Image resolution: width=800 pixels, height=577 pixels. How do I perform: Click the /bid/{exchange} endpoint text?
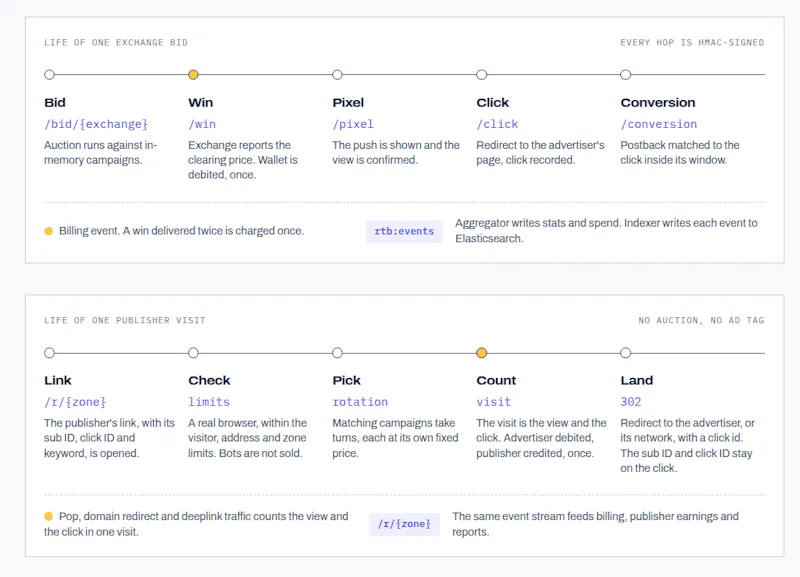pyautogui.click(x=96, y=124)
